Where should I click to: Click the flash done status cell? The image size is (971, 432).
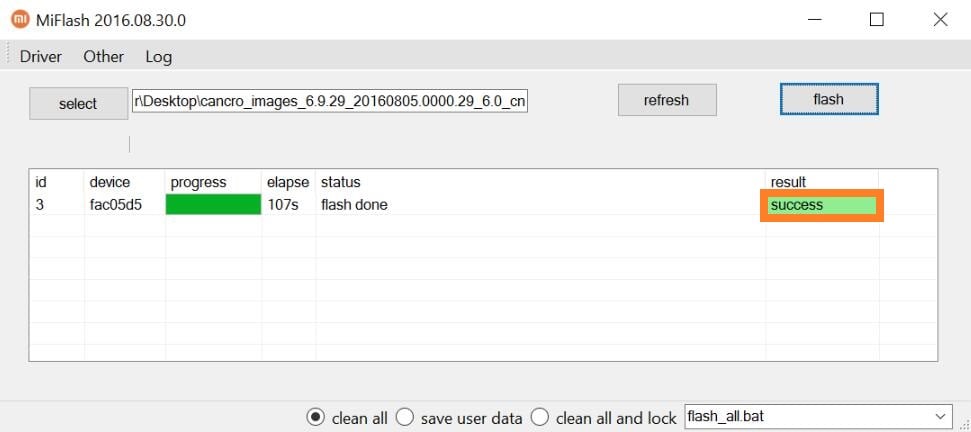(354, 205)
